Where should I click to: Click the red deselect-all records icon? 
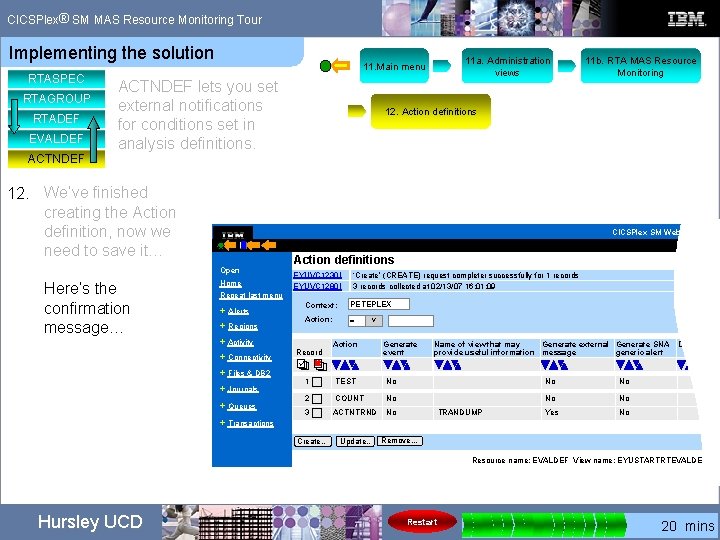(x=320, y=365)
